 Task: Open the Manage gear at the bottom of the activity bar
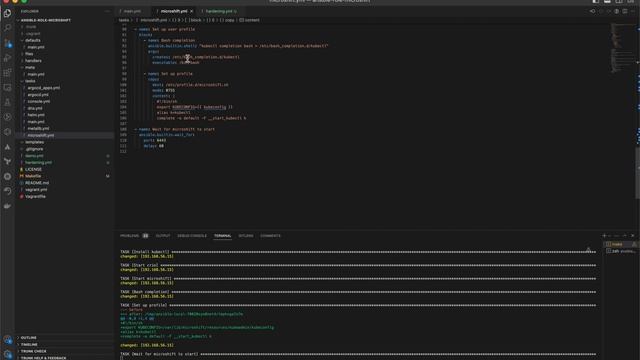pyautogui.click(x=7, y=354)
